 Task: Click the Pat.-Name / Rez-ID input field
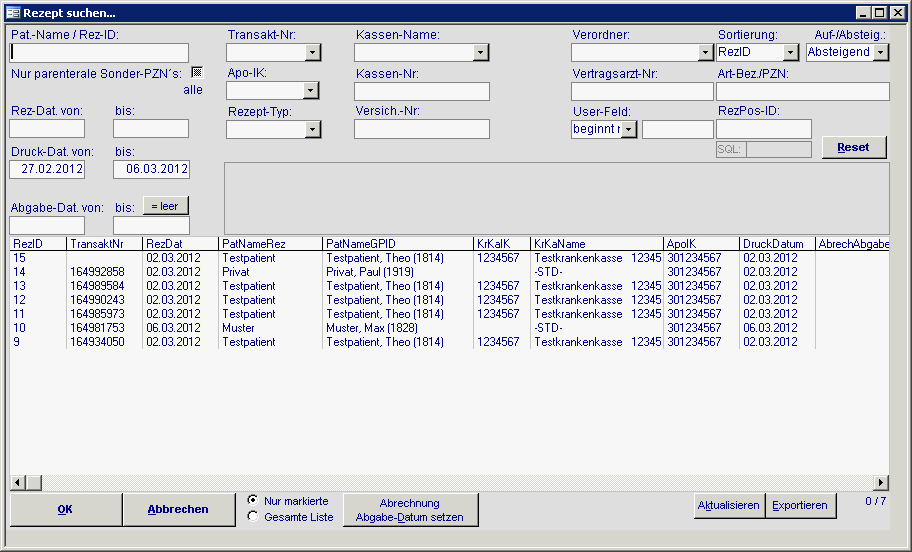99,53
